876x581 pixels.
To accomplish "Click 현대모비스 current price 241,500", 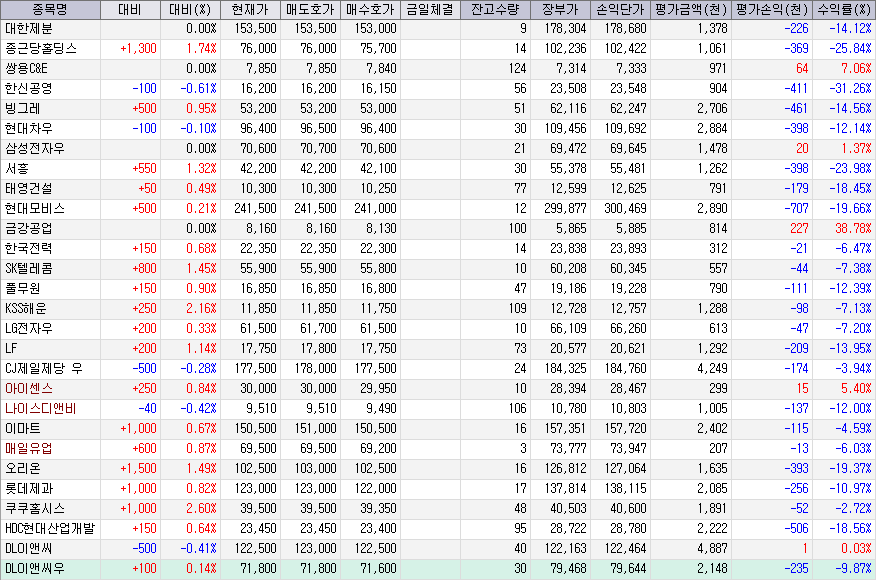I will click(x=255, y=208).
